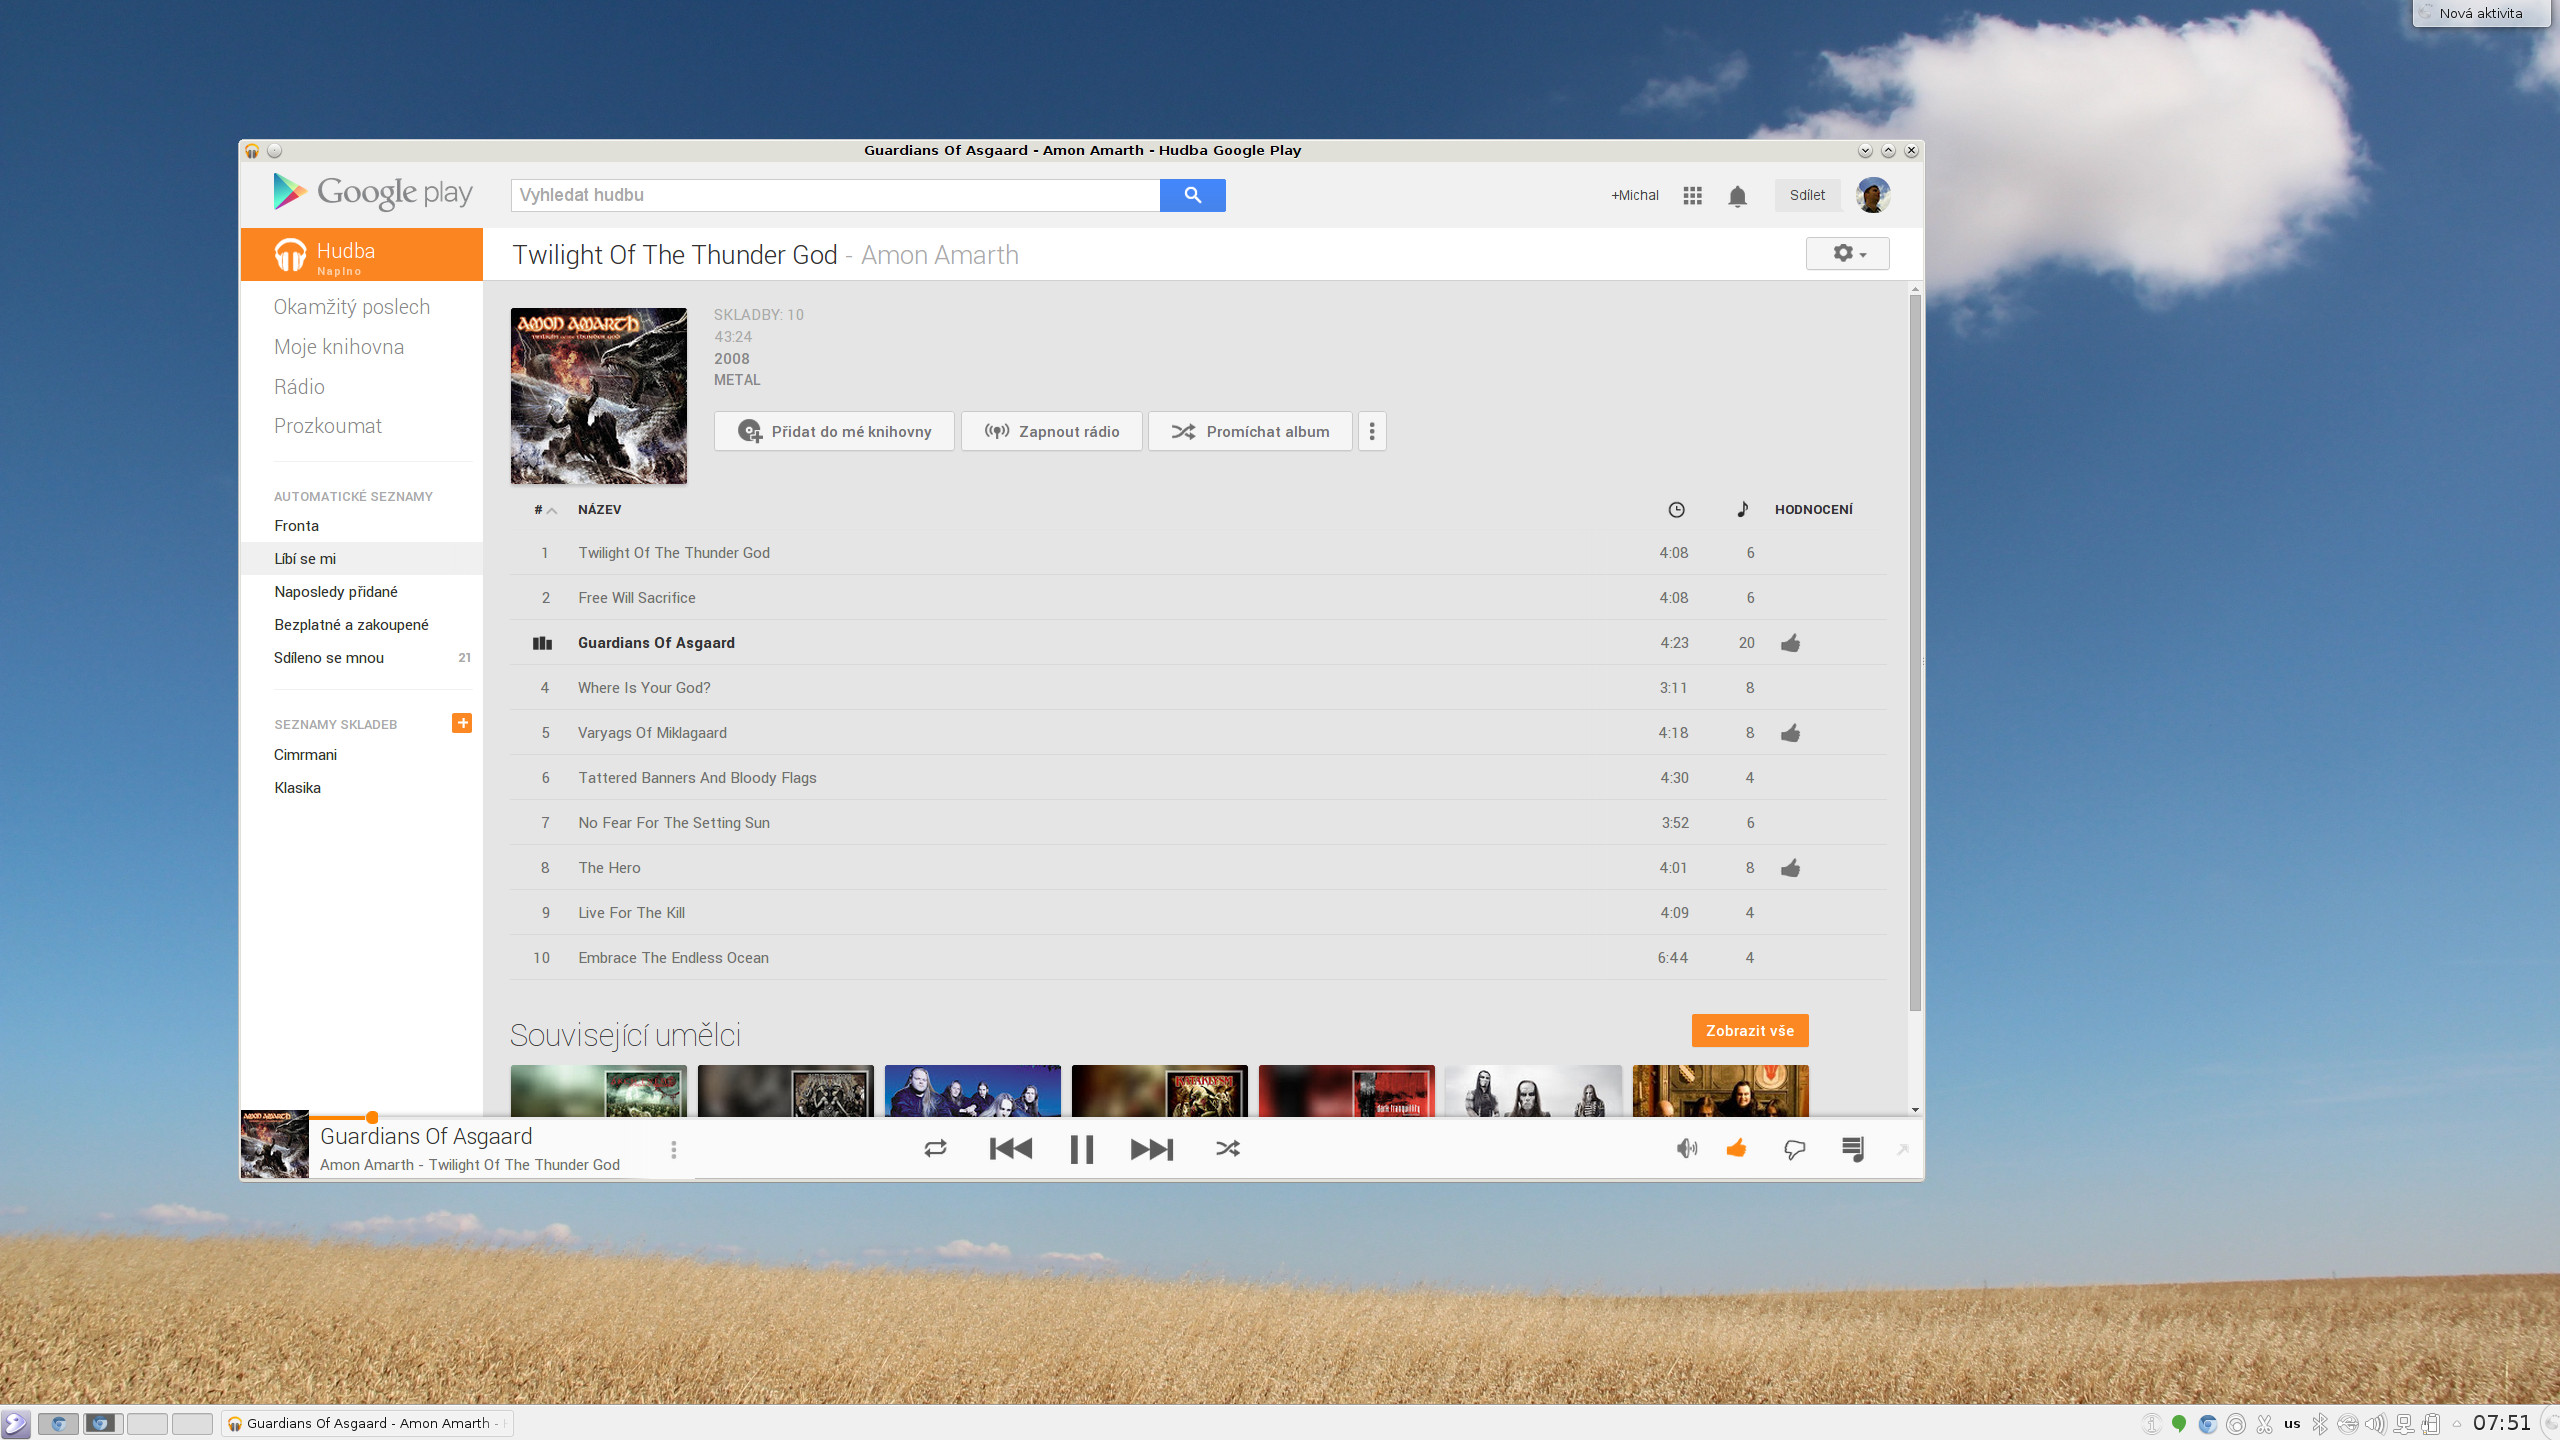Toggle repeat playback
2560x1440 pixels.
click(x=935, y=1149)
